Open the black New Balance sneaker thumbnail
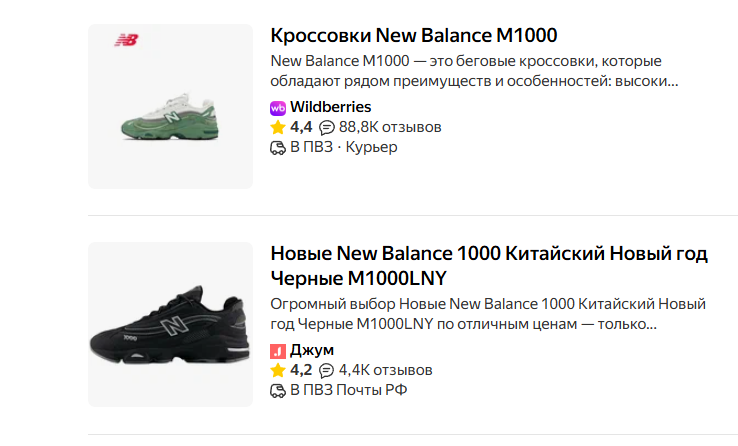The height and width of the screenshot is (446, 738). 170,324
